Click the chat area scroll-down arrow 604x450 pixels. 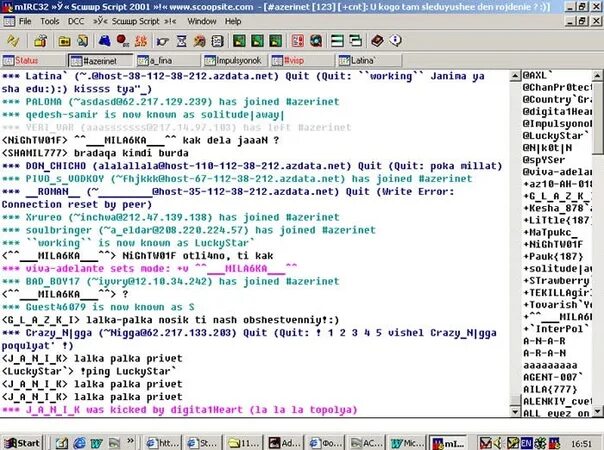click(x=515, y=411)
